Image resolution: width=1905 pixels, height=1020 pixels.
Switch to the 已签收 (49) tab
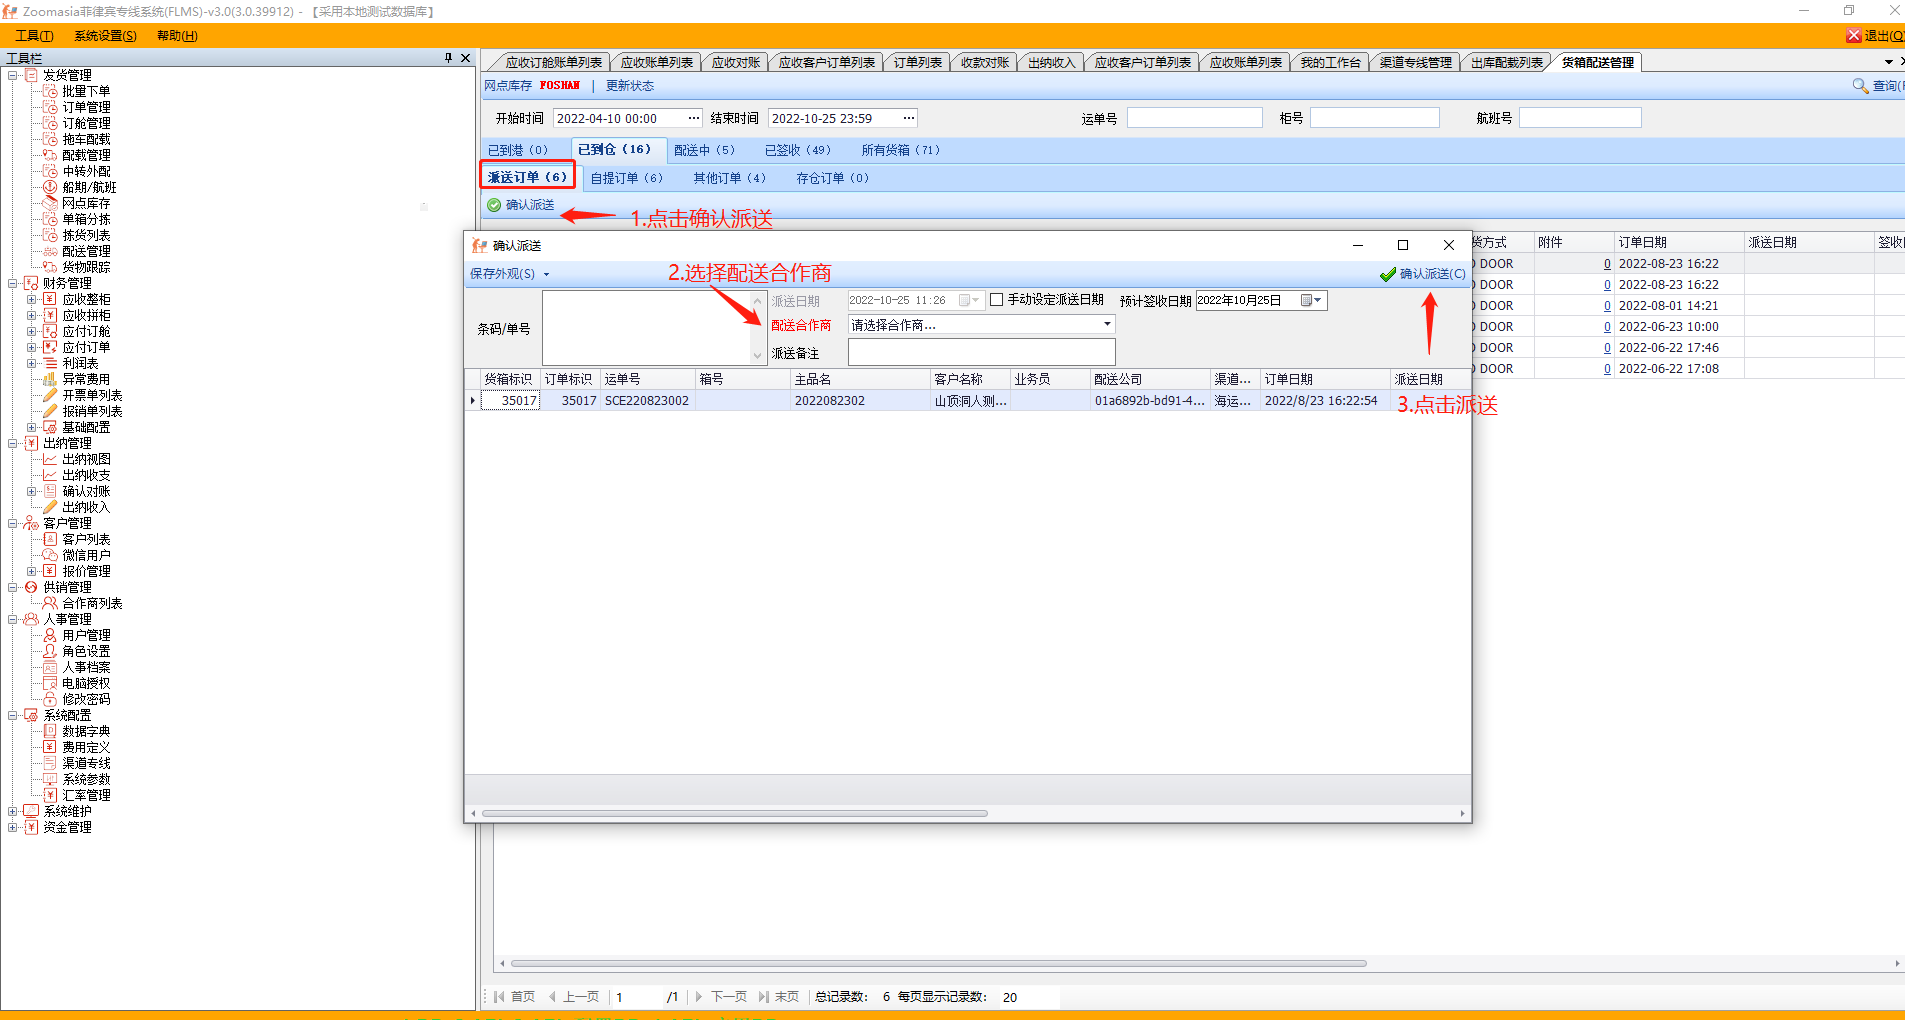(797, 150)
